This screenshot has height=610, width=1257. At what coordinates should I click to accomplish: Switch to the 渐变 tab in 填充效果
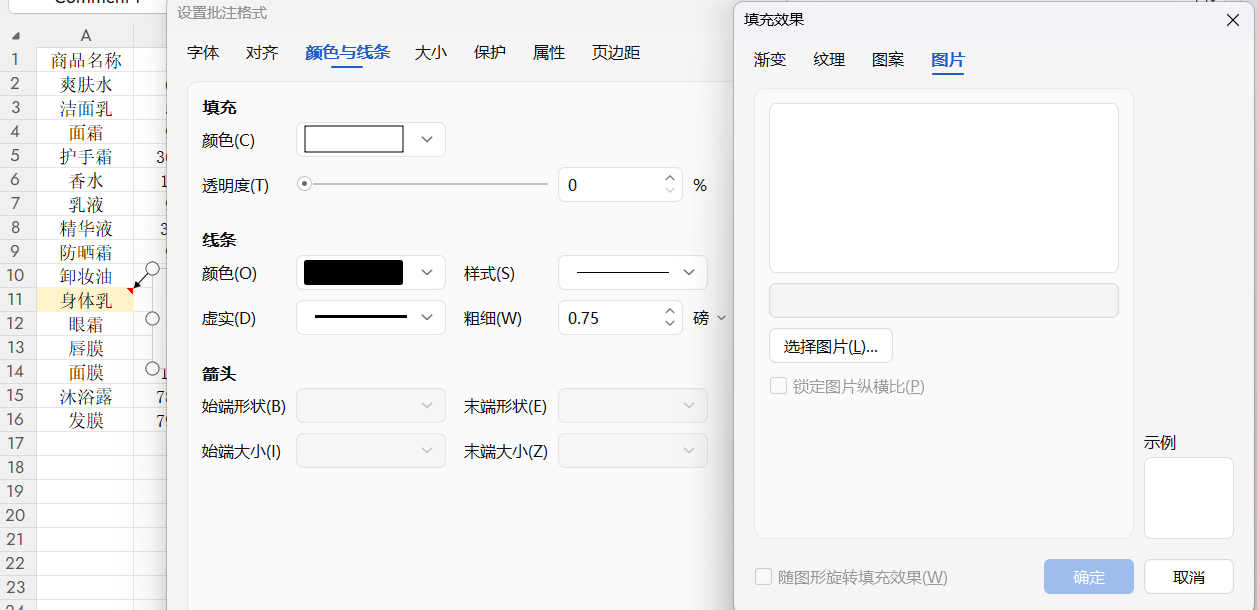tap(769, 60)
